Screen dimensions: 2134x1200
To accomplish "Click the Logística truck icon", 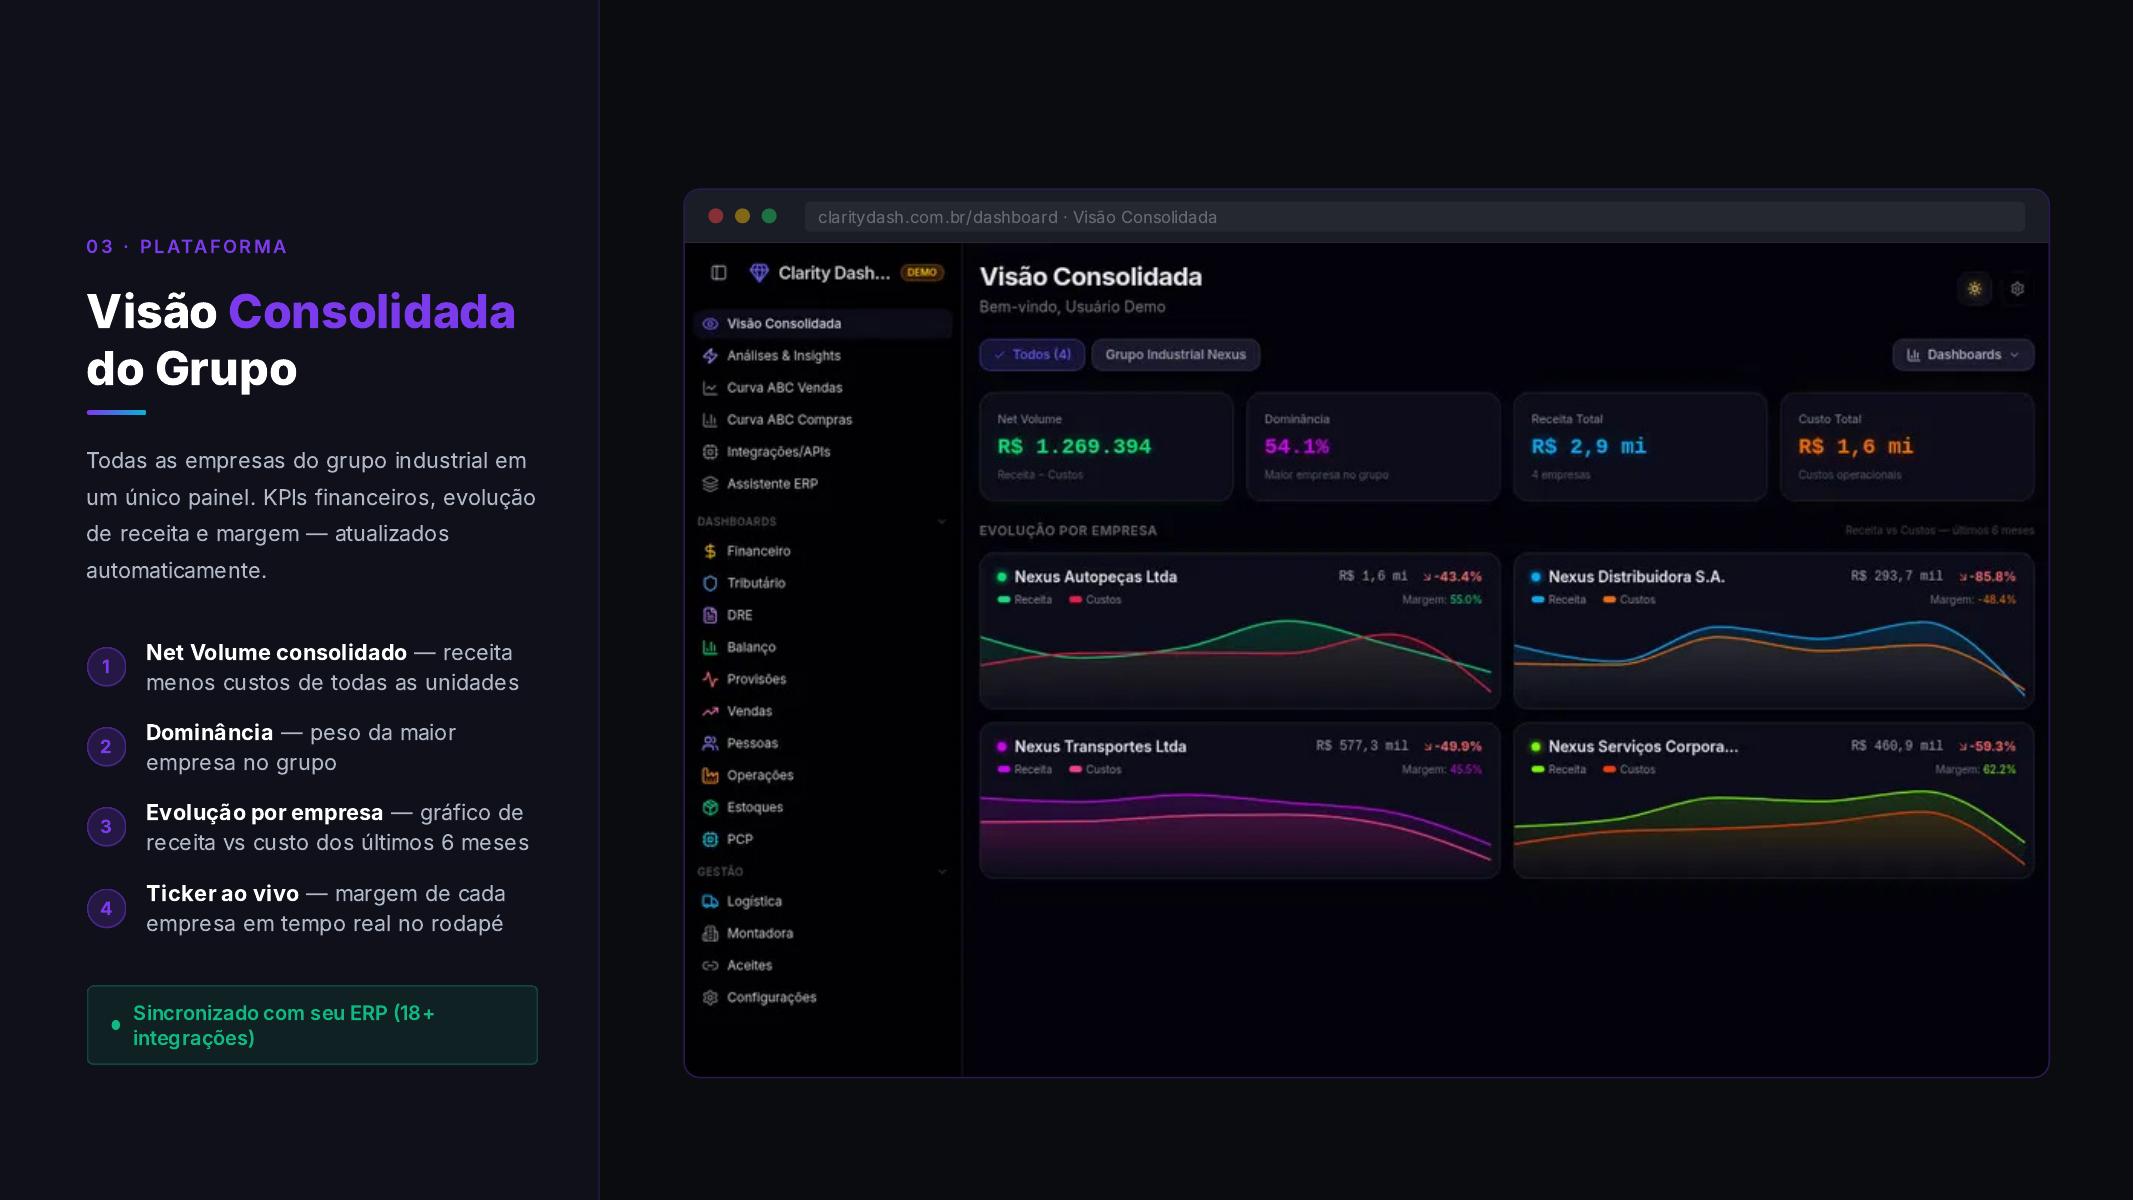I will click(x=710, y=901).
